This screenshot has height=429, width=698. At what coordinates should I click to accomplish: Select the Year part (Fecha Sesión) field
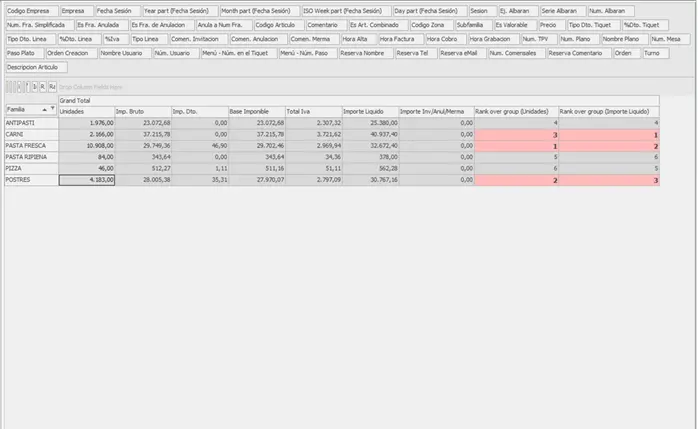click(x=177, y=10)
